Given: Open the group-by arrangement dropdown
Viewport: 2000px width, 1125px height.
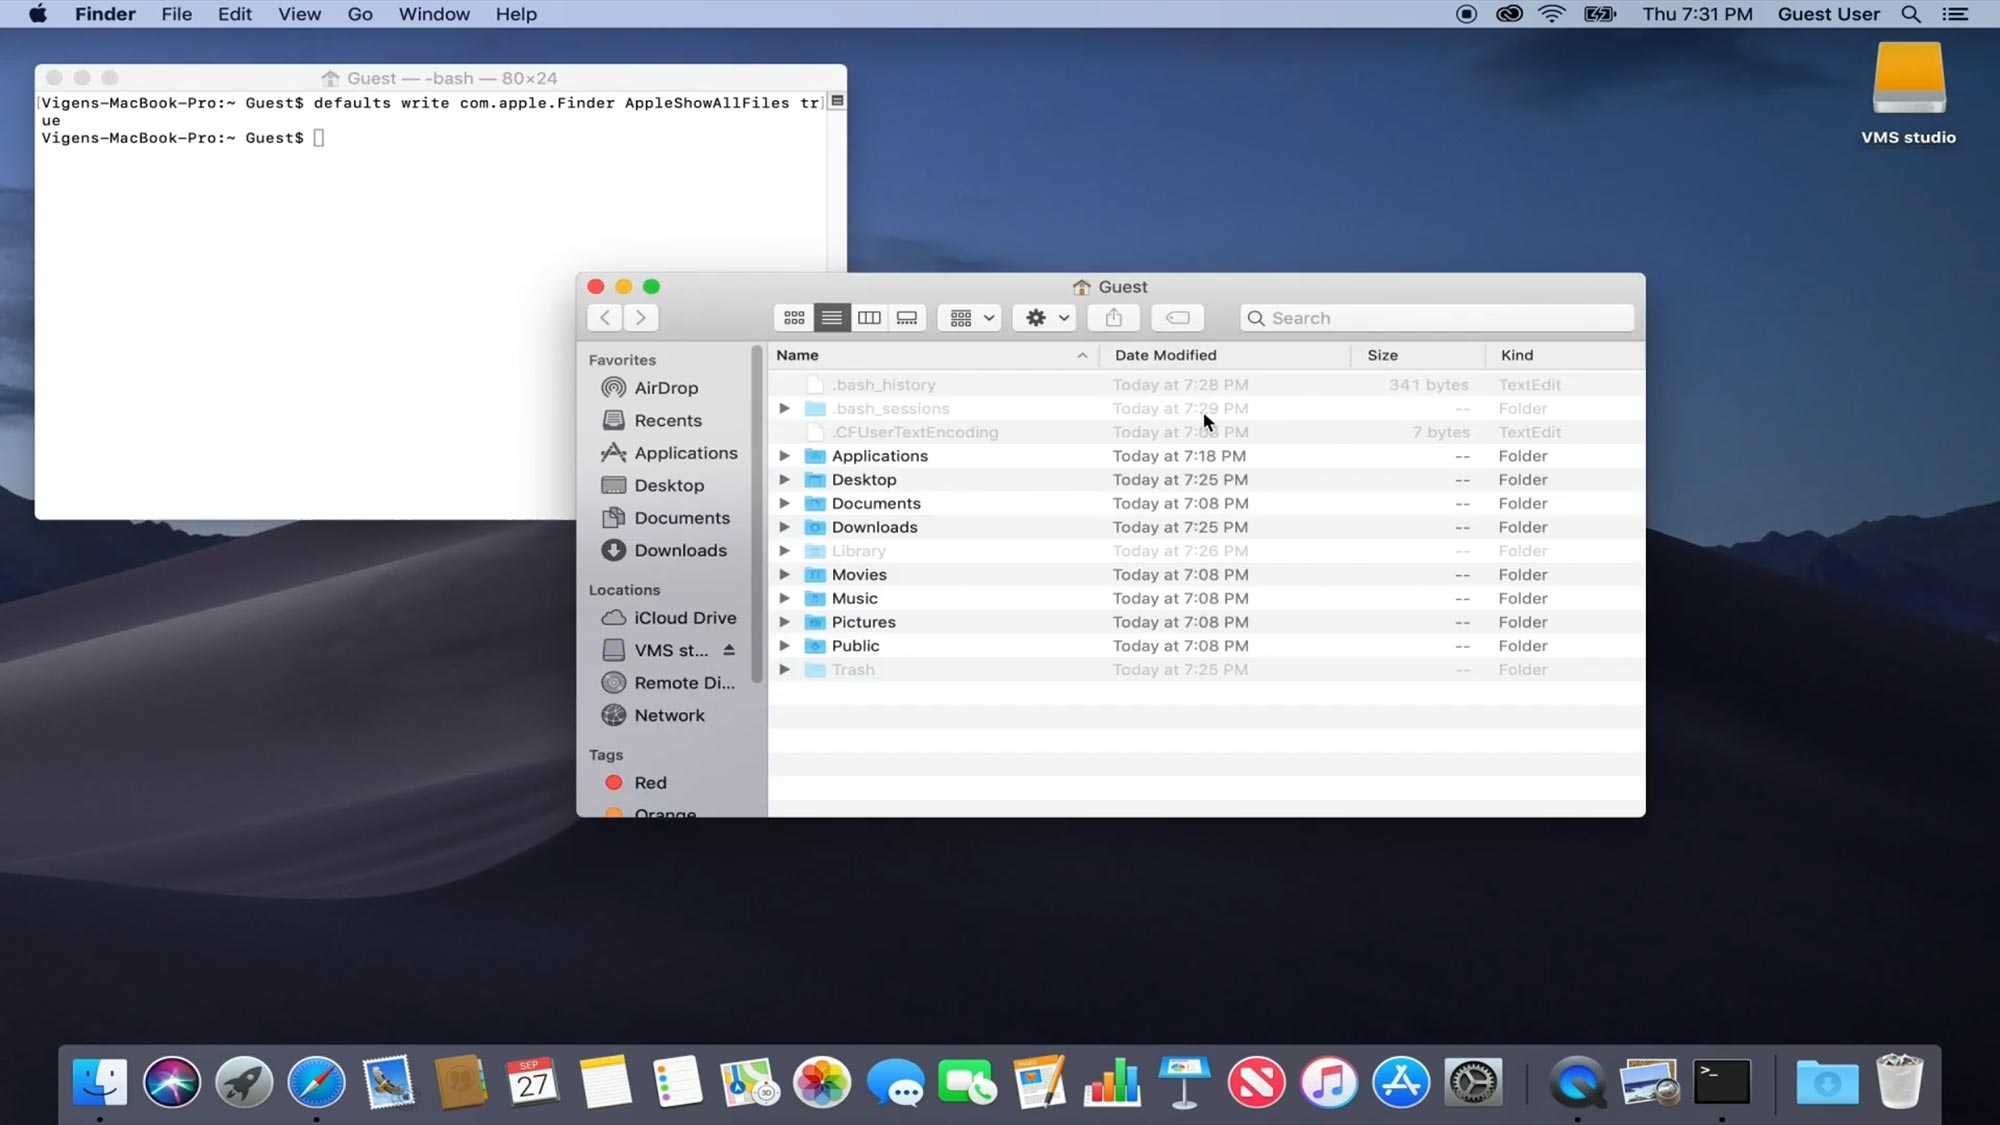Looking at the screenshot, I should 970,318.
